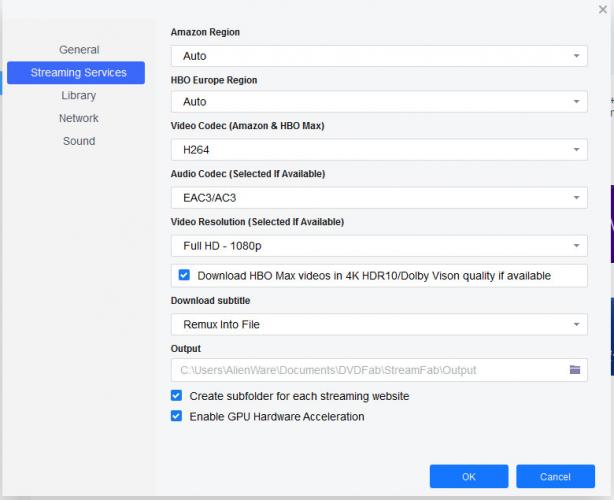614x500 pixels.
Task: Click the Amazon Region dropdown arrow
Action: (x=577, y=56)
